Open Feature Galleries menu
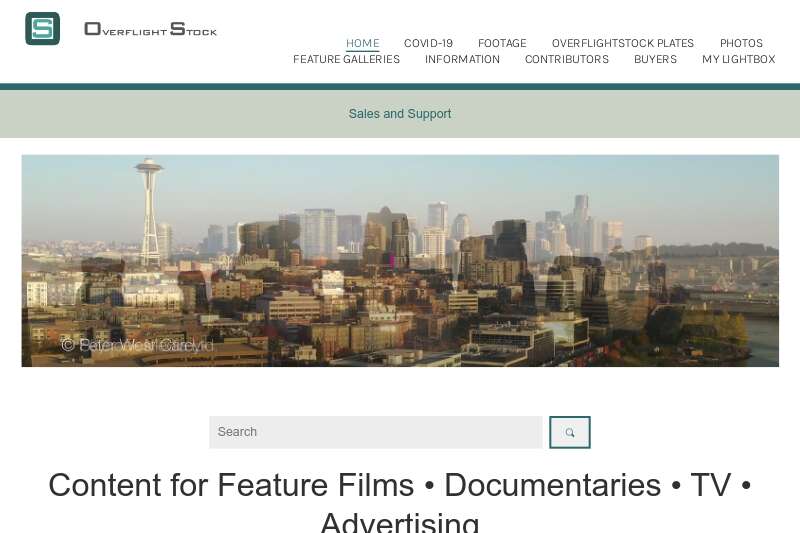800x533 pixels. point(346,59)
